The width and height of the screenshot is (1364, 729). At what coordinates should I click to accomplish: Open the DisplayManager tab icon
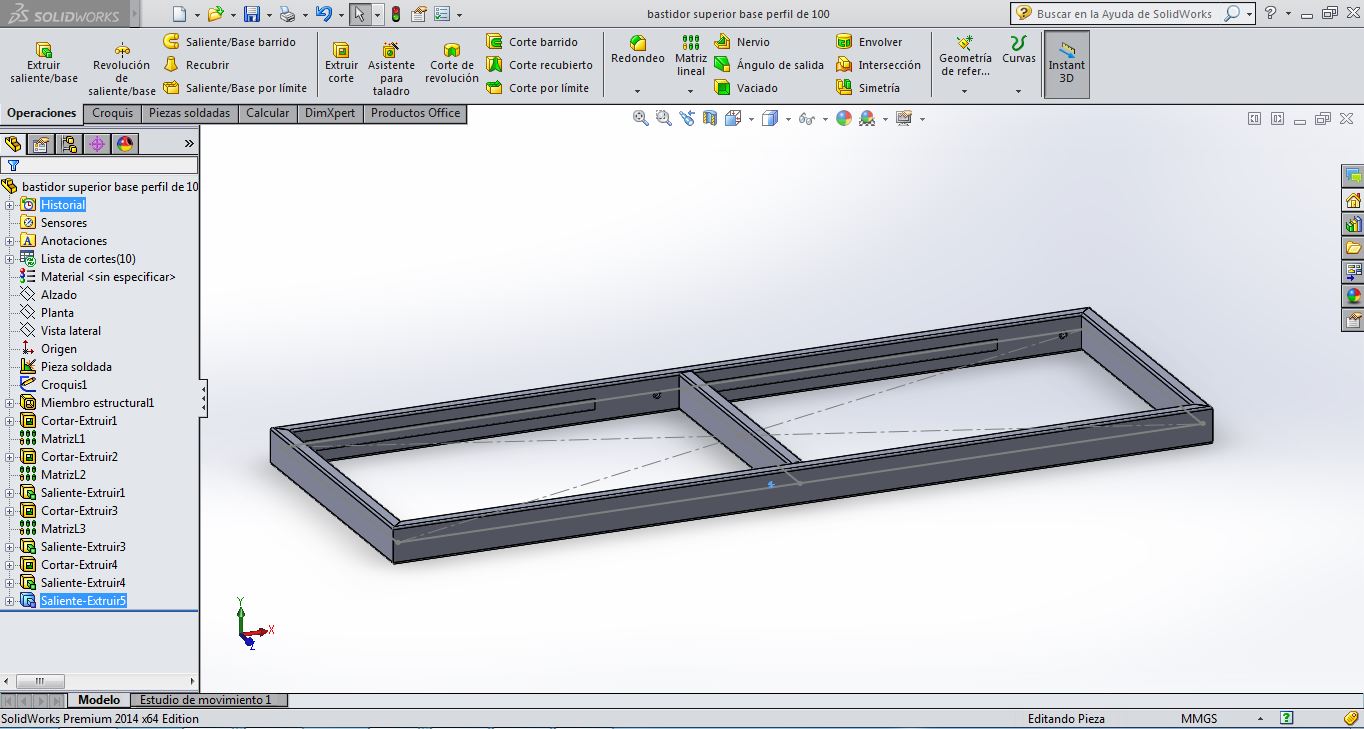[x=125, y=144]
